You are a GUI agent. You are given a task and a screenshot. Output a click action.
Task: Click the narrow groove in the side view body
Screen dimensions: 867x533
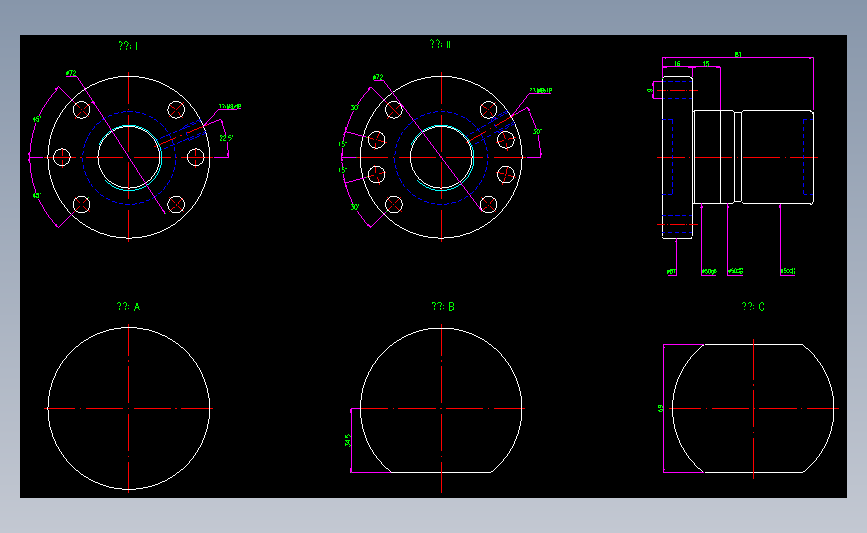pos(738,157)
